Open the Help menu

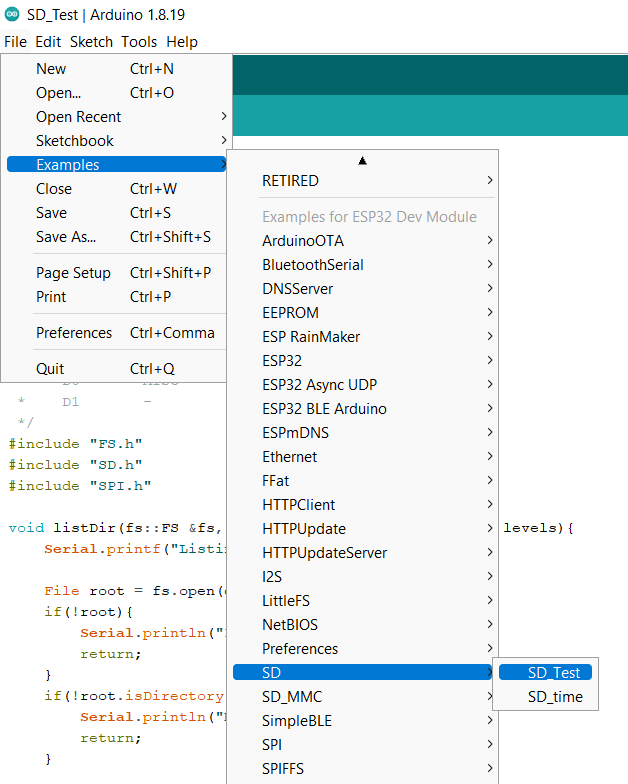(x=182, y=42)
